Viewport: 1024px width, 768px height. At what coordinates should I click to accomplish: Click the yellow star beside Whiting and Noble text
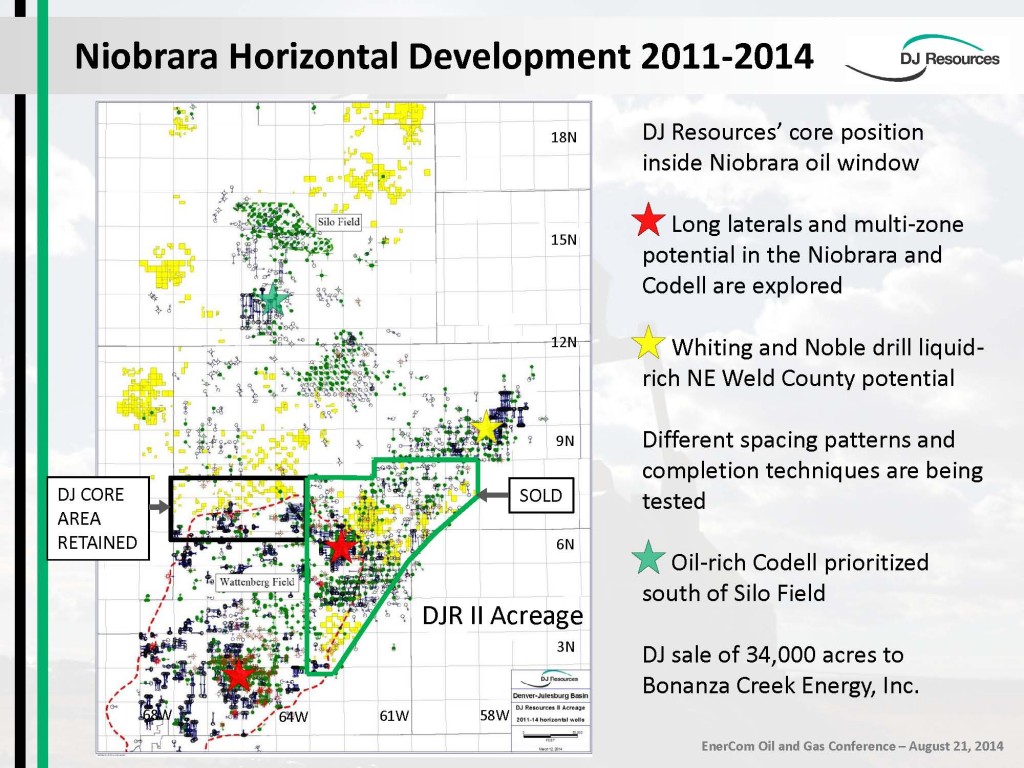[648, 343]
